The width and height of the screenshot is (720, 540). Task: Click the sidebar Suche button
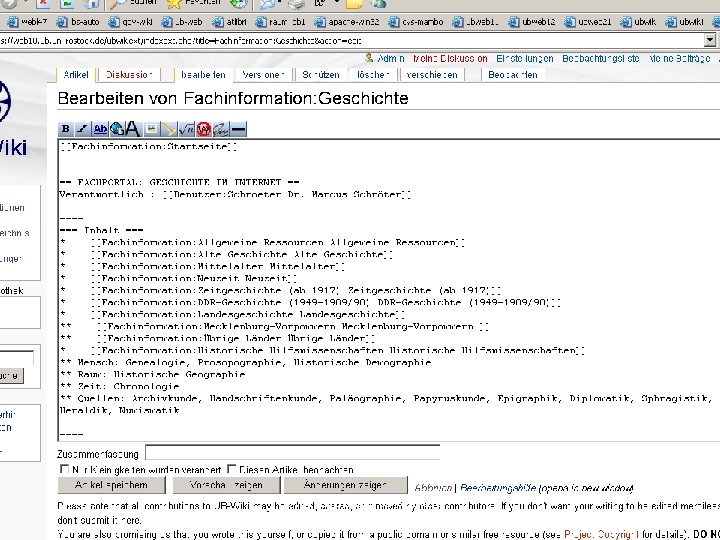pos(10,376)
